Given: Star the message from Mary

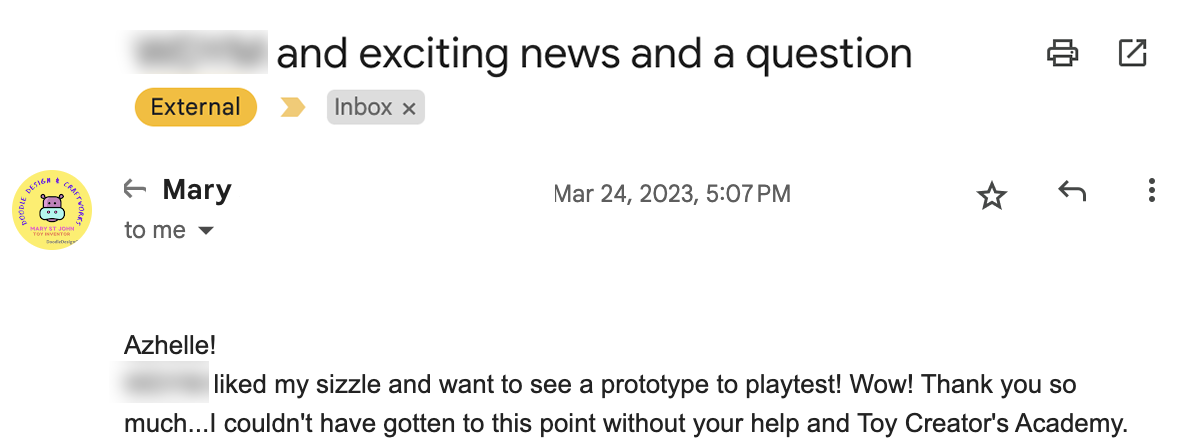Looking at the screenshot, I should tap(991, 196).
